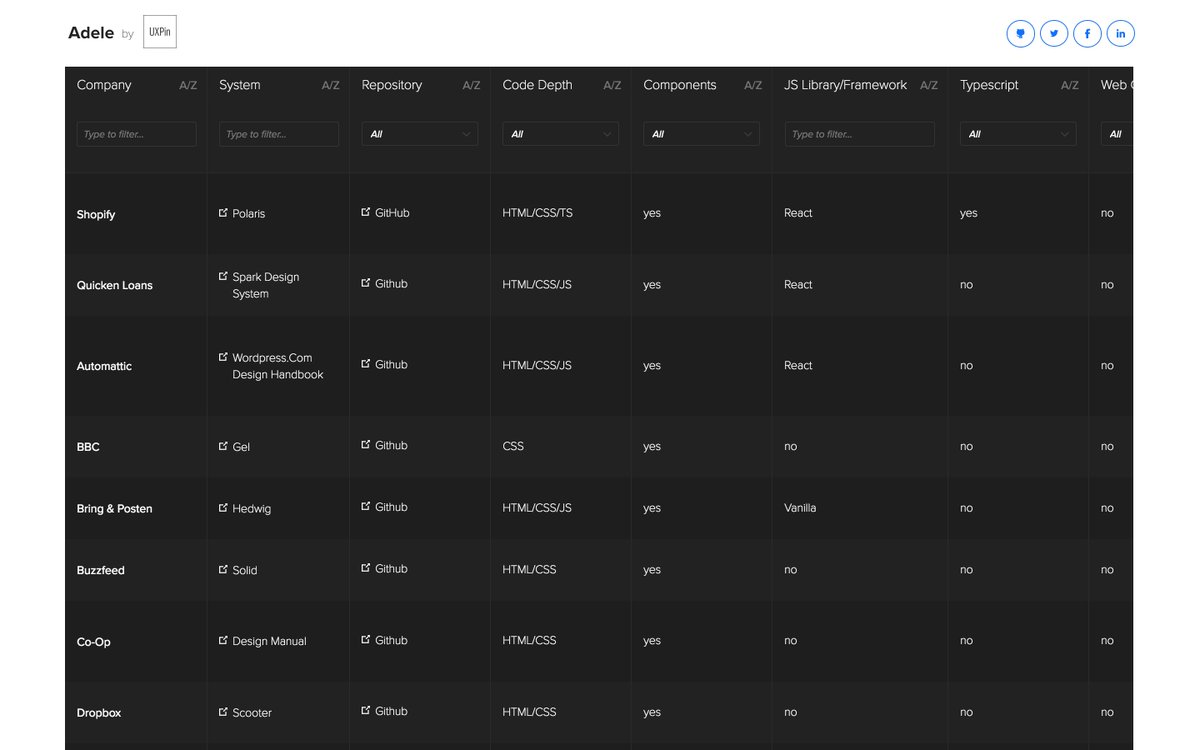Screen dimensions: 1200x750
Task: Click the Typescript column header
Action: pos(989,85)
